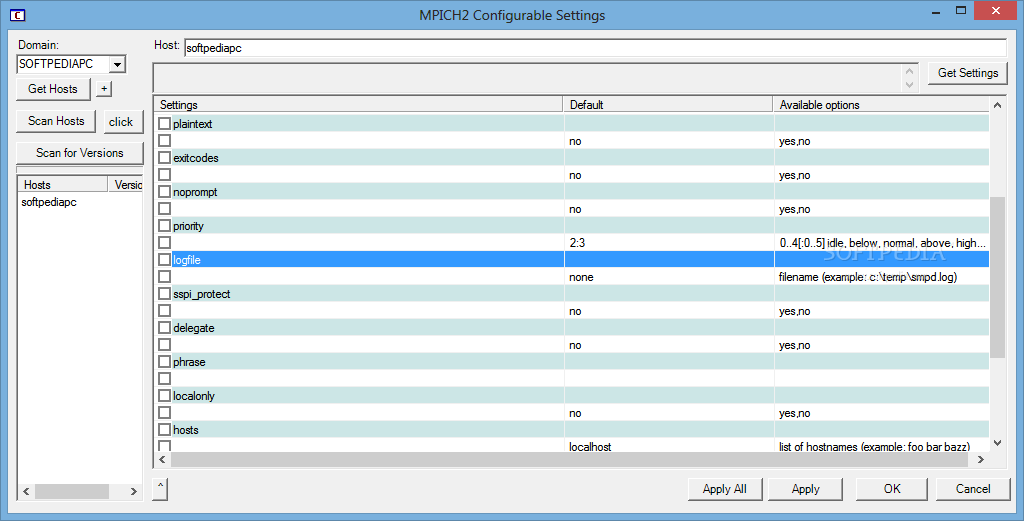
Task: Click the settings vertical scrollbar thumb
Action: pos(997,277)
